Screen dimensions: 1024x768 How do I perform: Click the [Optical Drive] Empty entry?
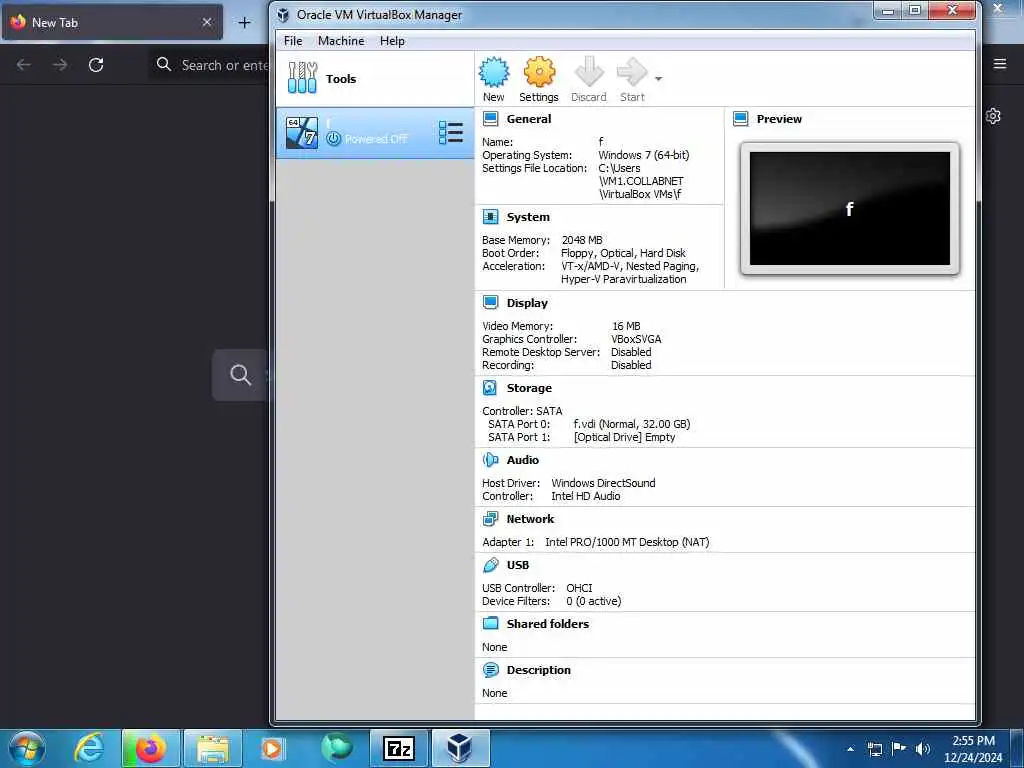pos(624,437)
